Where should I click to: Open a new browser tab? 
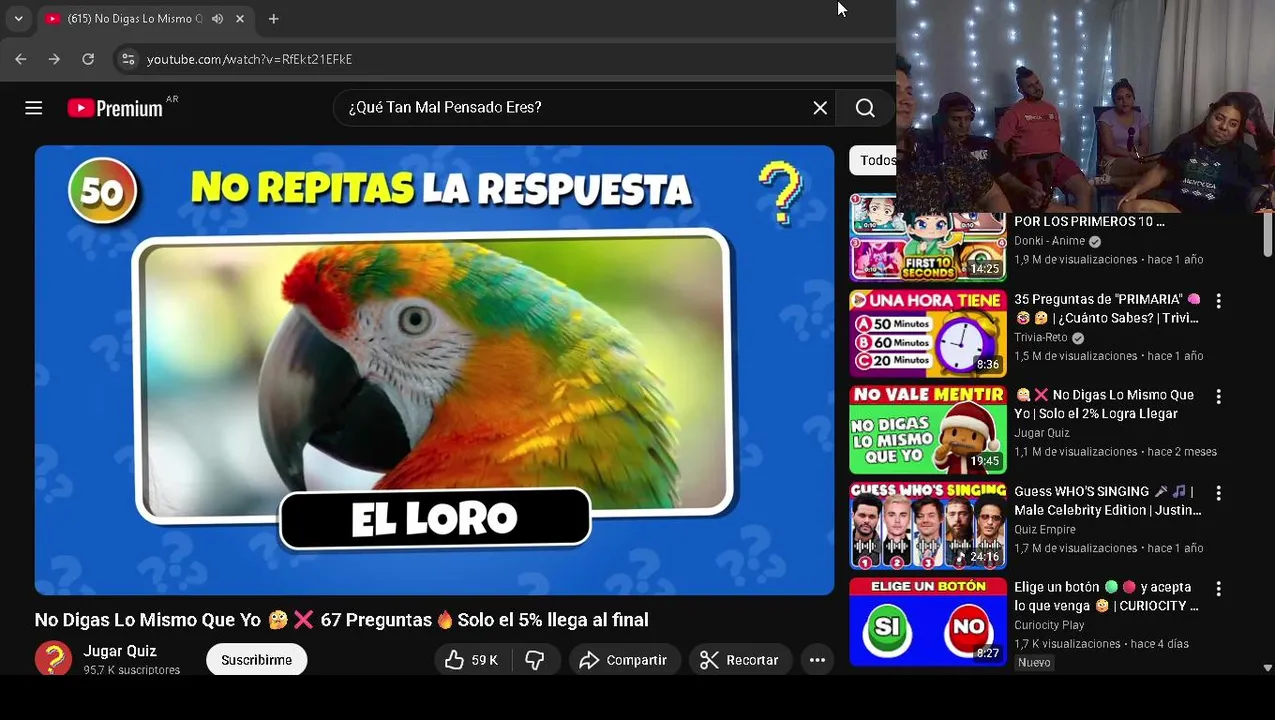(273, 19)
